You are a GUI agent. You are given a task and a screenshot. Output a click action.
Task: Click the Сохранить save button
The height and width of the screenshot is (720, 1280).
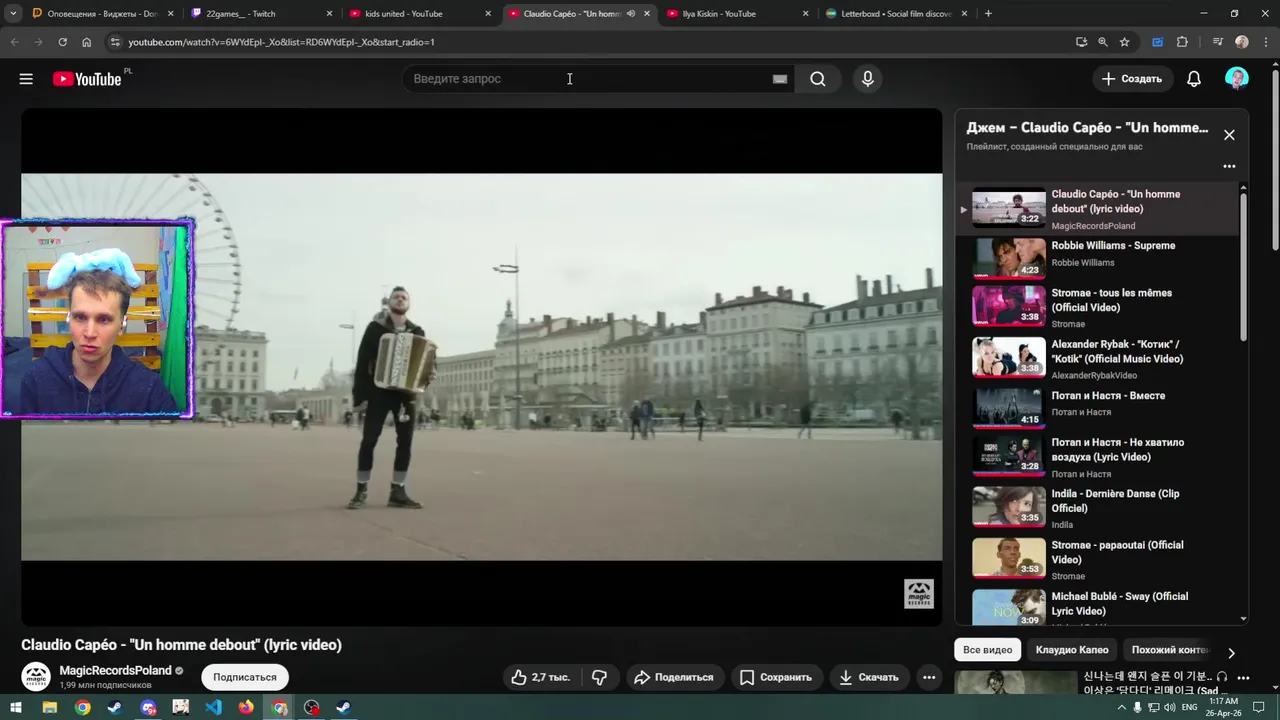[x=775, y=677]
